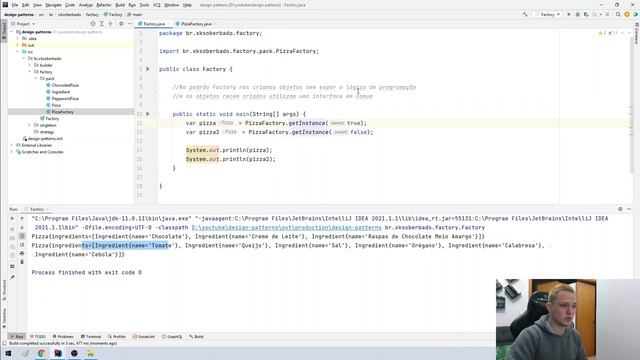Open Favorites side panel button
The image size is (640, 360).
(x=4, y=318)
